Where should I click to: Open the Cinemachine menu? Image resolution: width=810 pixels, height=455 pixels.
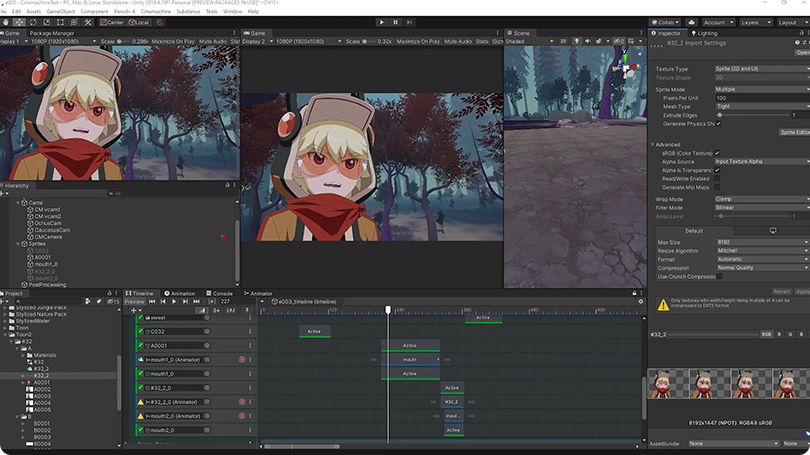pyautogui.click(x=155, y=11)
